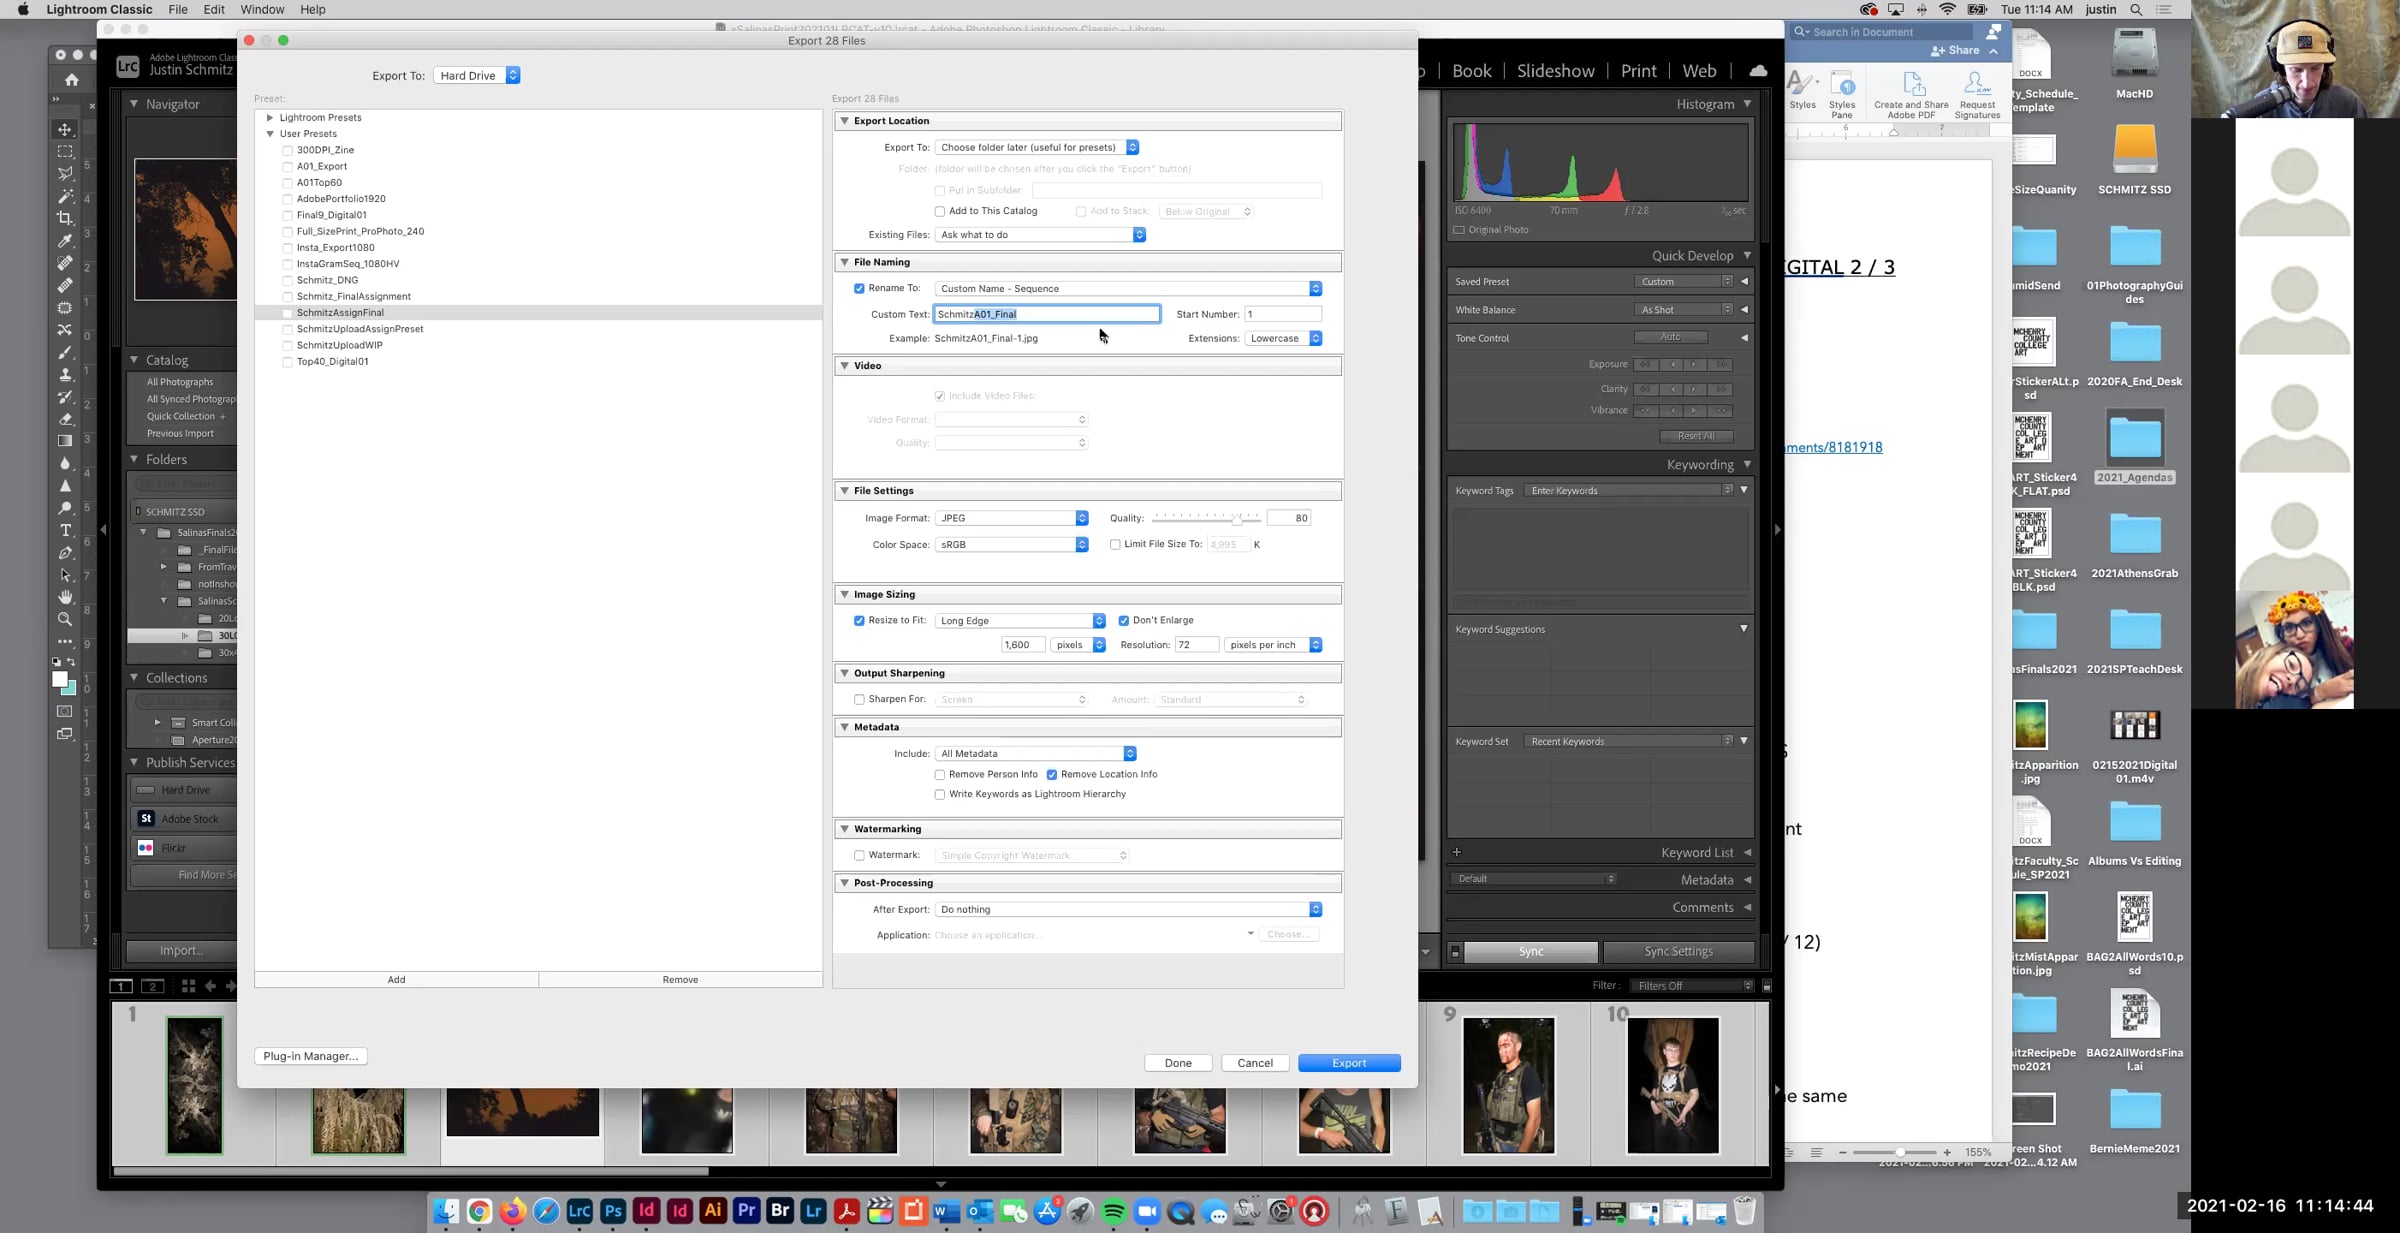Screen dimensions: 2400x1233
Task: Click the Adobe Stock publish service icon
Action: [x=146, y=818]
